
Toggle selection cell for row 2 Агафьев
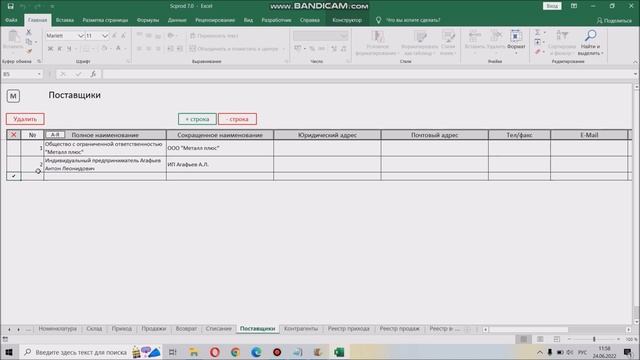point(13,164)
